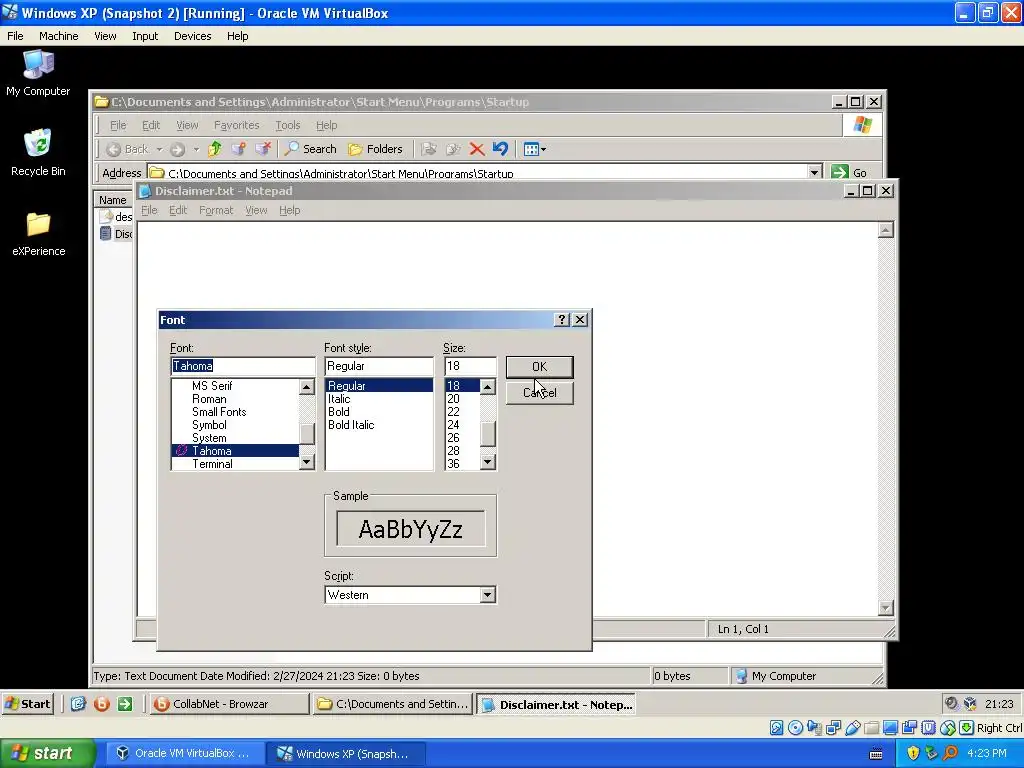Click the disconnect network drive icon
This screenshot has height=768, width=1024.
coord(263,149)
